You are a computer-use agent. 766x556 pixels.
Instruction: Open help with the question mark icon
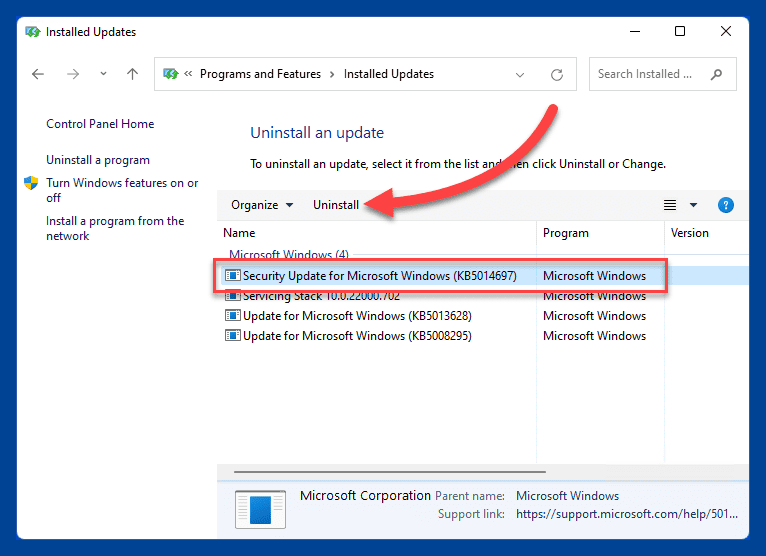tap(725, 205)
